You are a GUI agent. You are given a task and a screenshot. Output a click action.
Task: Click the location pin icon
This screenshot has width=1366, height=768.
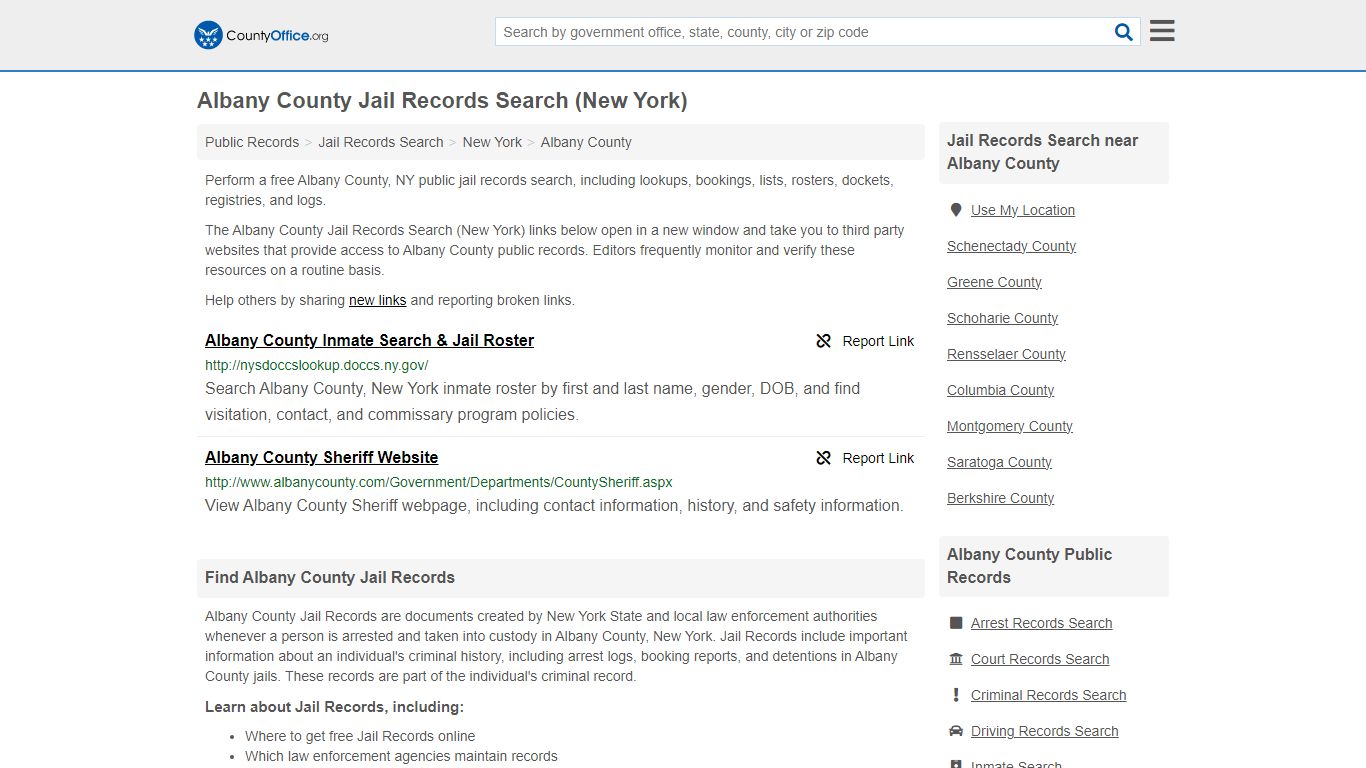pos(956,210)
